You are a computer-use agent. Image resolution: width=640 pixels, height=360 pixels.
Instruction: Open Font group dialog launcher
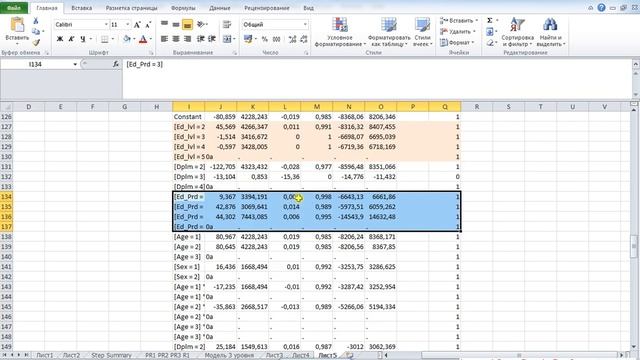[151, 53]
